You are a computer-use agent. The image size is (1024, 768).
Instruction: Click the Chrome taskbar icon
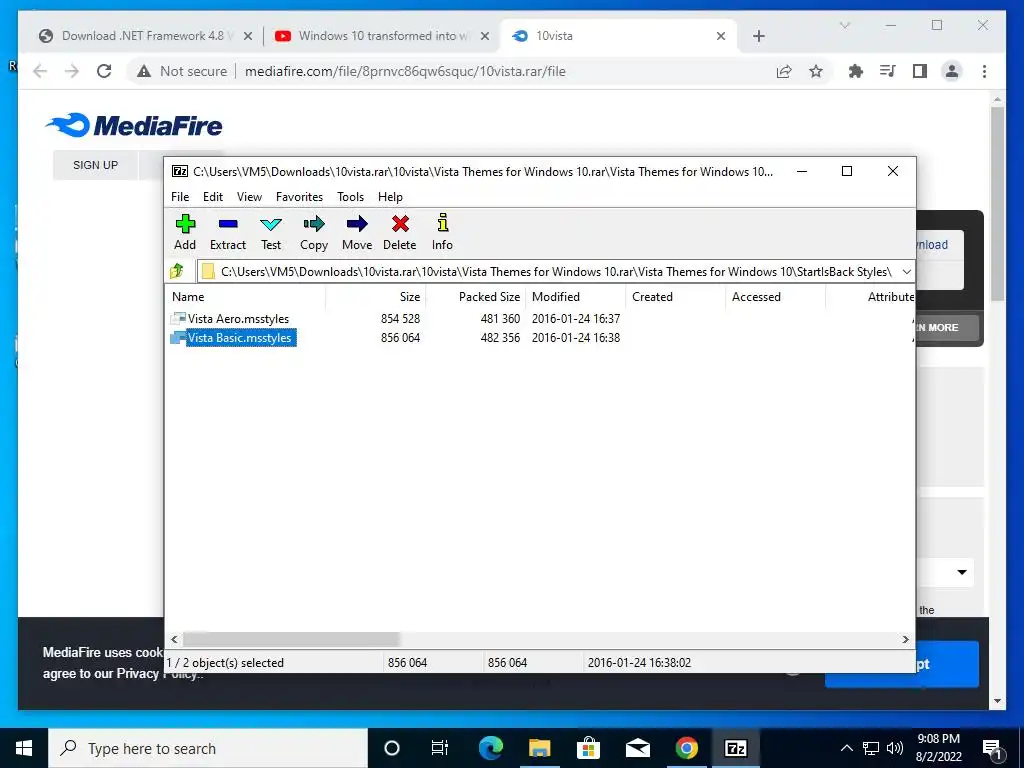tap(686, 748)
